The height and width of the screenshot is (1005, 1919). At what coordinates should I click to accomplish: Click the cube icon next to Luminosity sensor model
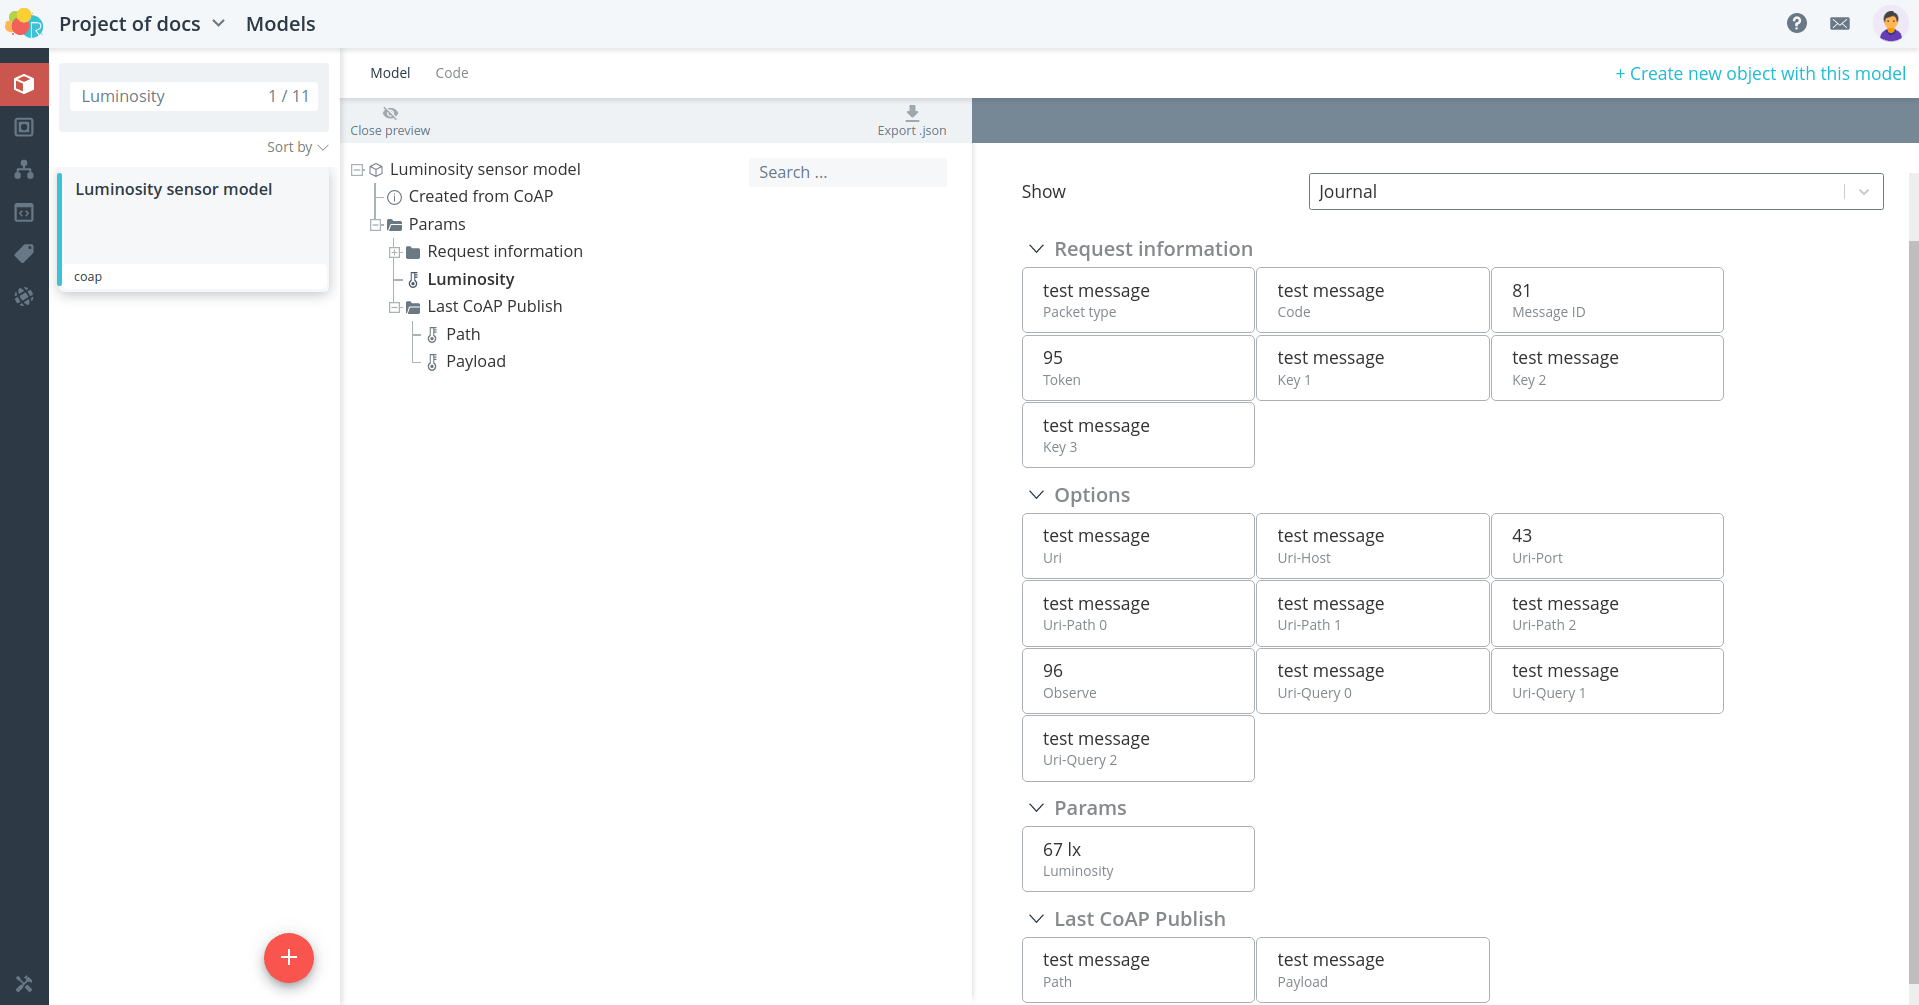(x=376, y=170)
